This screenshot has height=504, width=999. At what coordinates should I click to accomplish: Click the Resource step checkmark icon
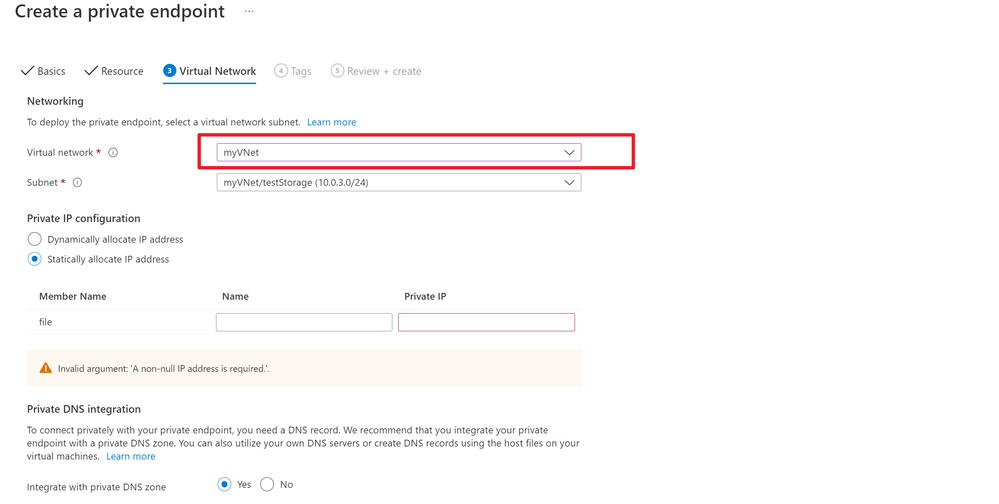(90, 71)
